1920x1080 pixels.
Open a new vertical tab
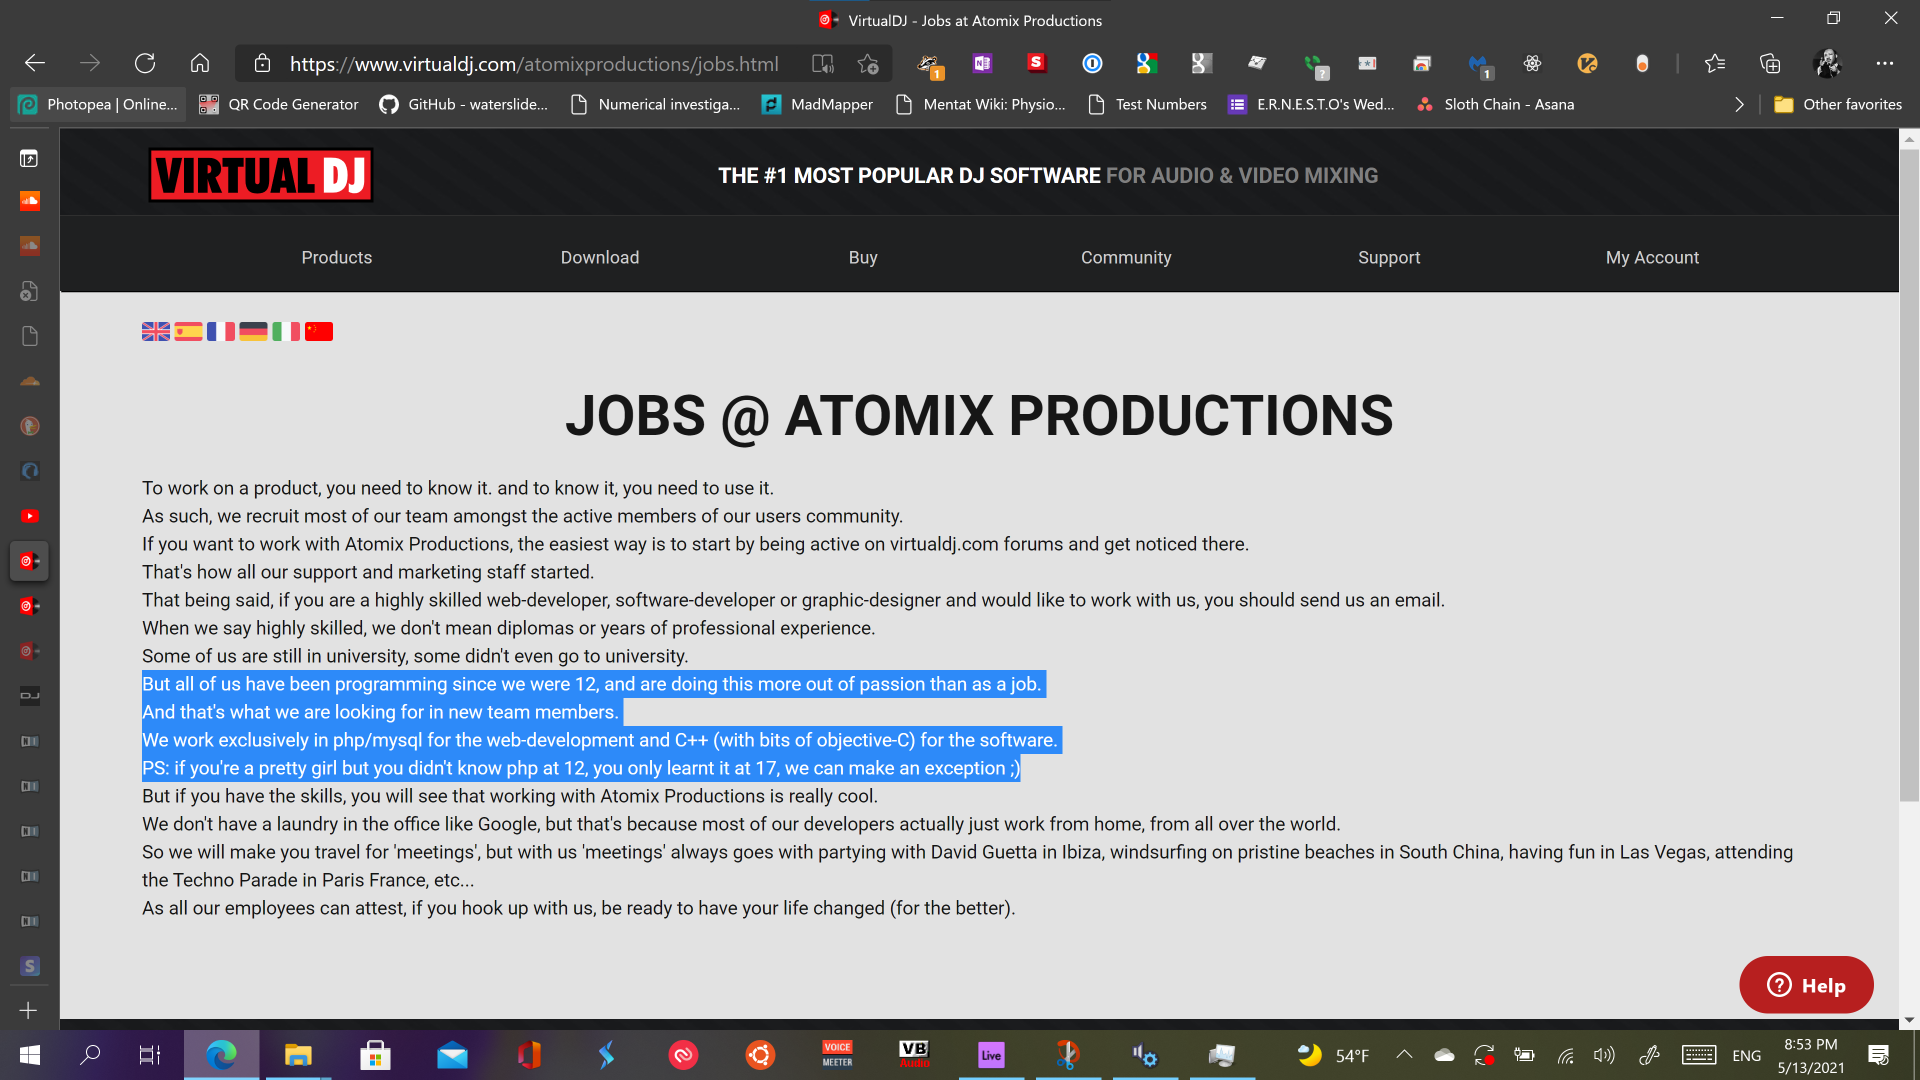coord(29,1010)
